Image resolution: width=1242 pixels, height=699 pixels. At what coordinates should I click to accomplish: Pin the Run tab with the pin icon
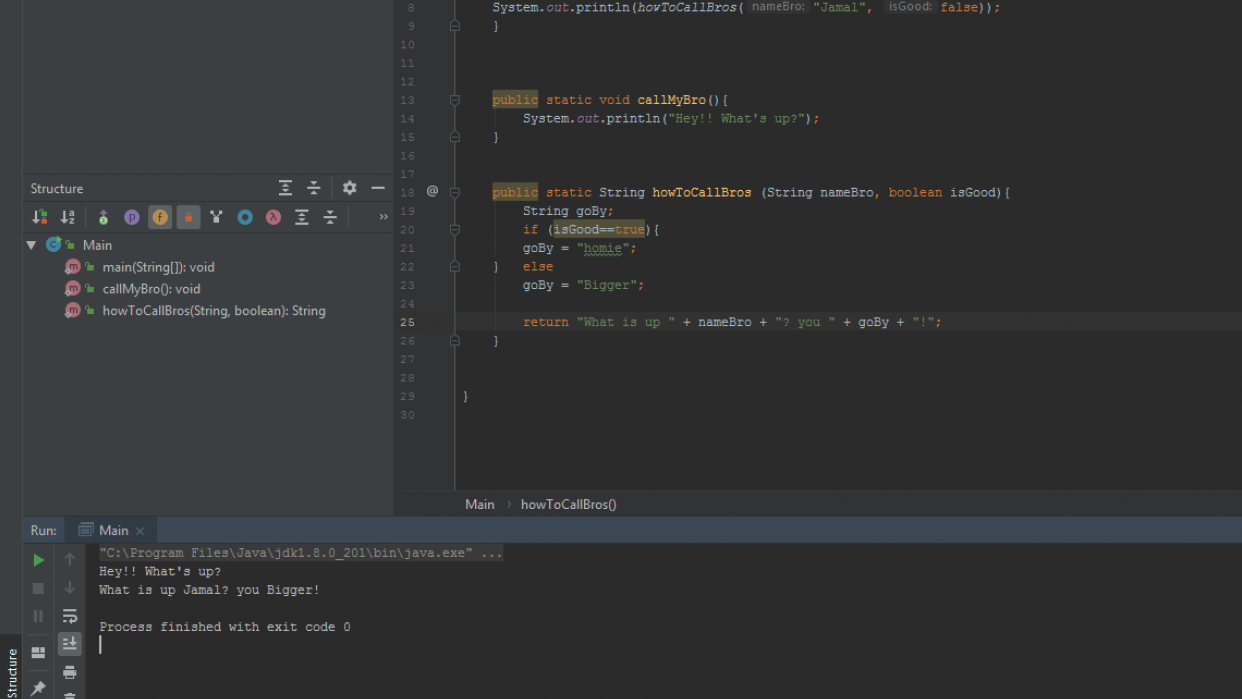pyautogui.click(x=38, y=688)
